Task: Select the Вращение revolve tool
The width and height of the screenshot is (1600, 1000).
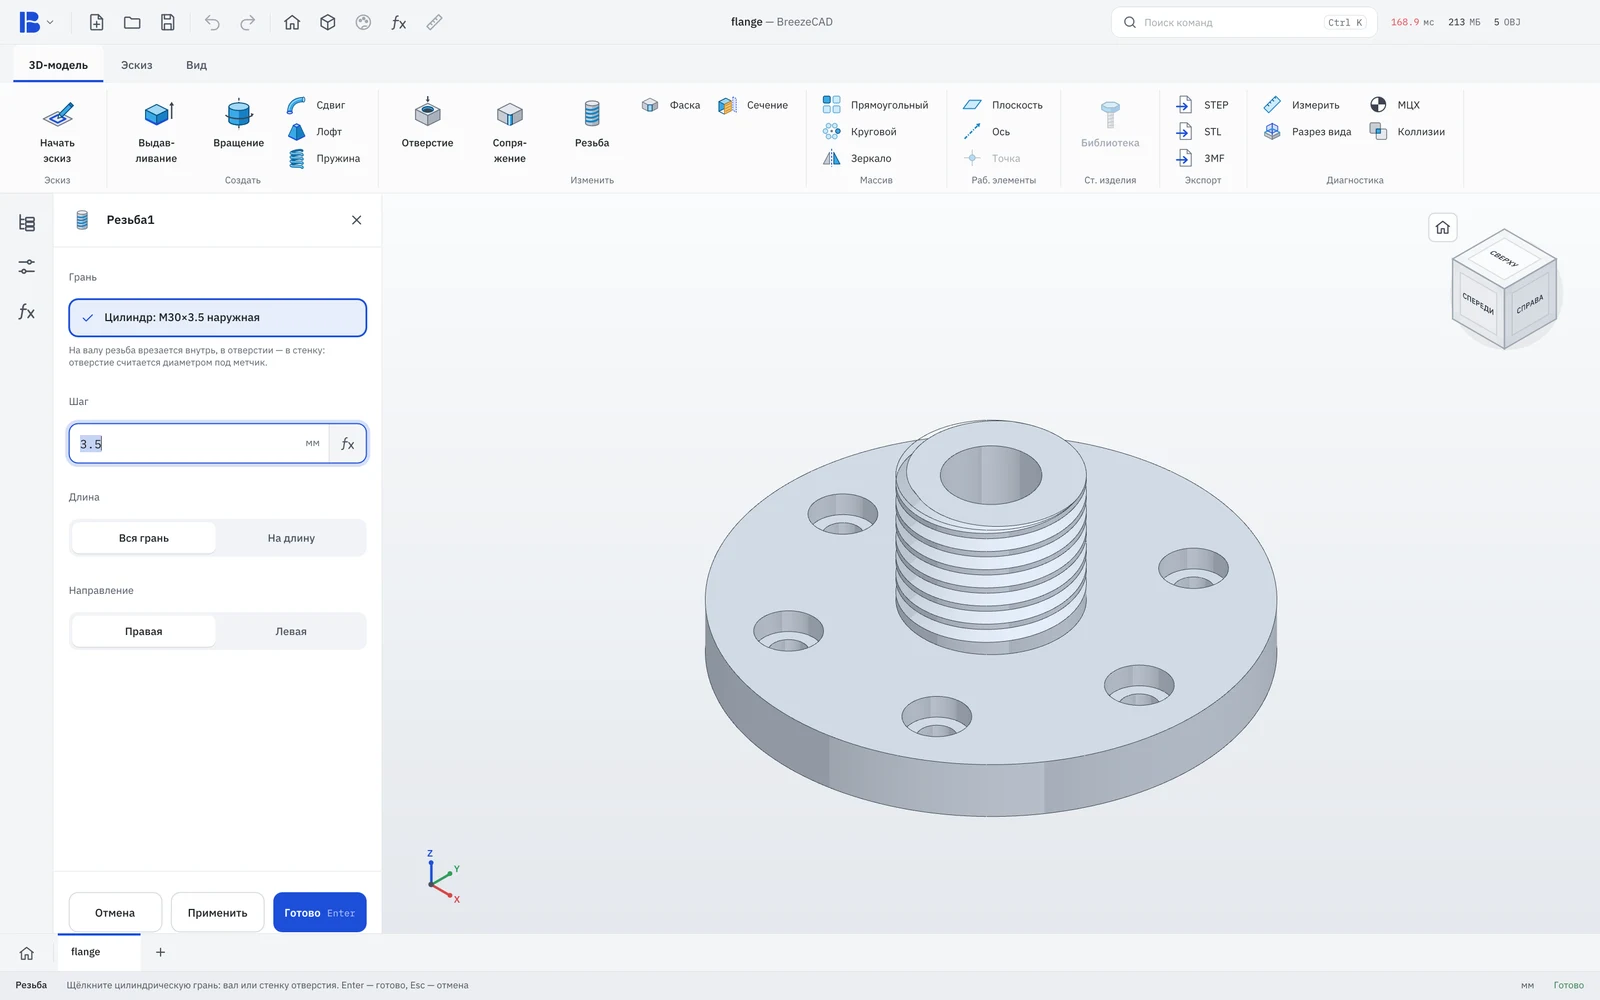Action: coord(238,125)
